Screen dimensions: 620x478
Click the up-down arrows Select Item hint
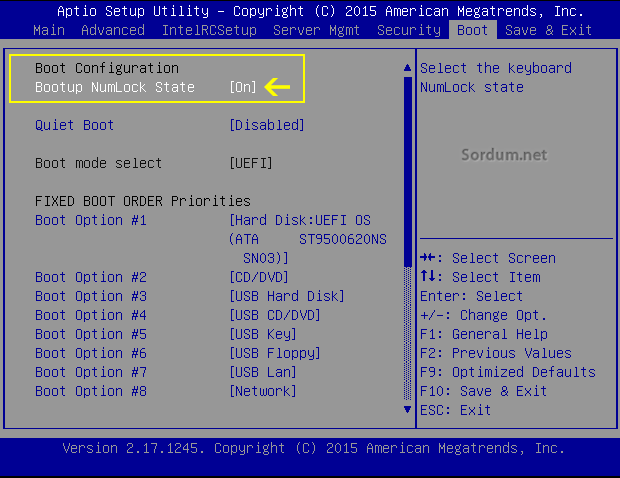pyautogui.click(x=480, y=277)
